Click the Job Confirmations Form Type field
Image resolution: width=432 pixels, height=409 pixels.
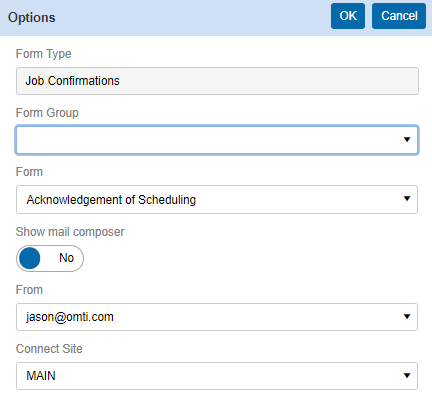(217, 81)
